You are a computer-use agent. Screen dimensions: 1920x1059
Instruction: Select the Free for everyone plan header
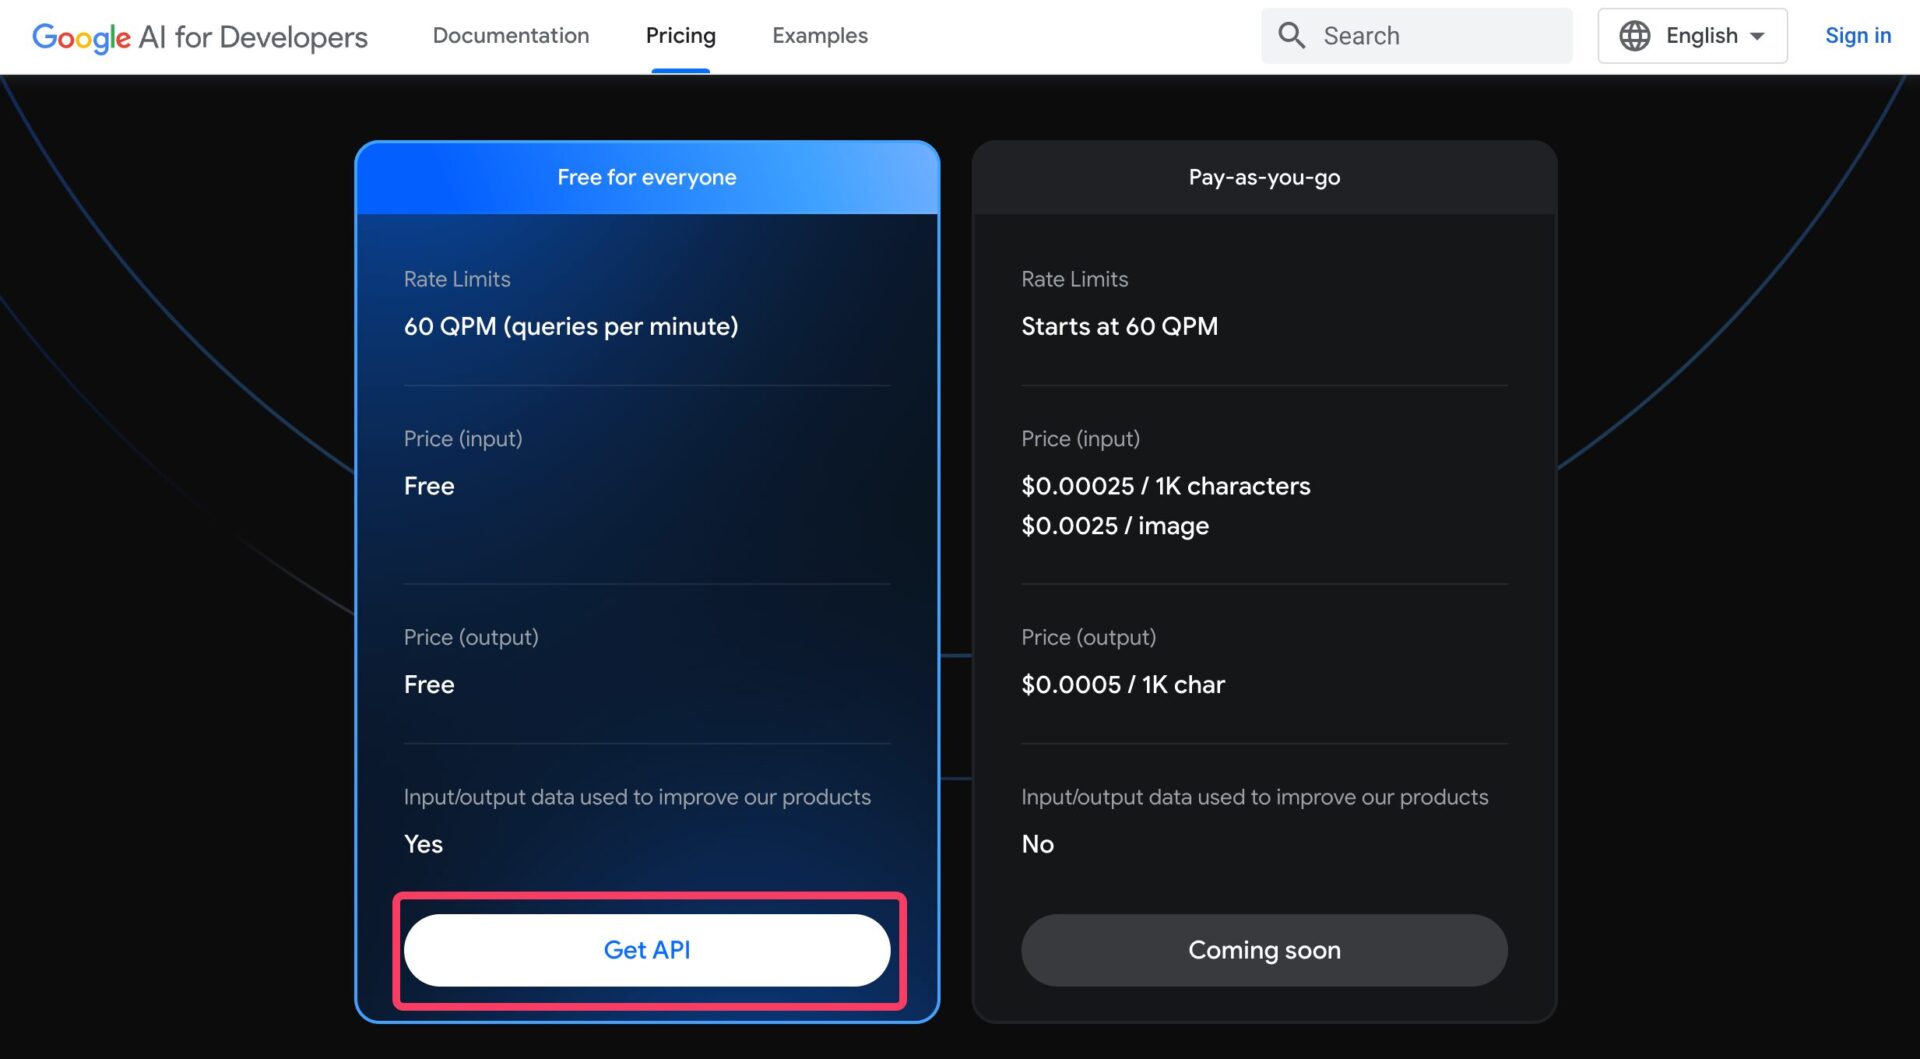pos(646,178)
